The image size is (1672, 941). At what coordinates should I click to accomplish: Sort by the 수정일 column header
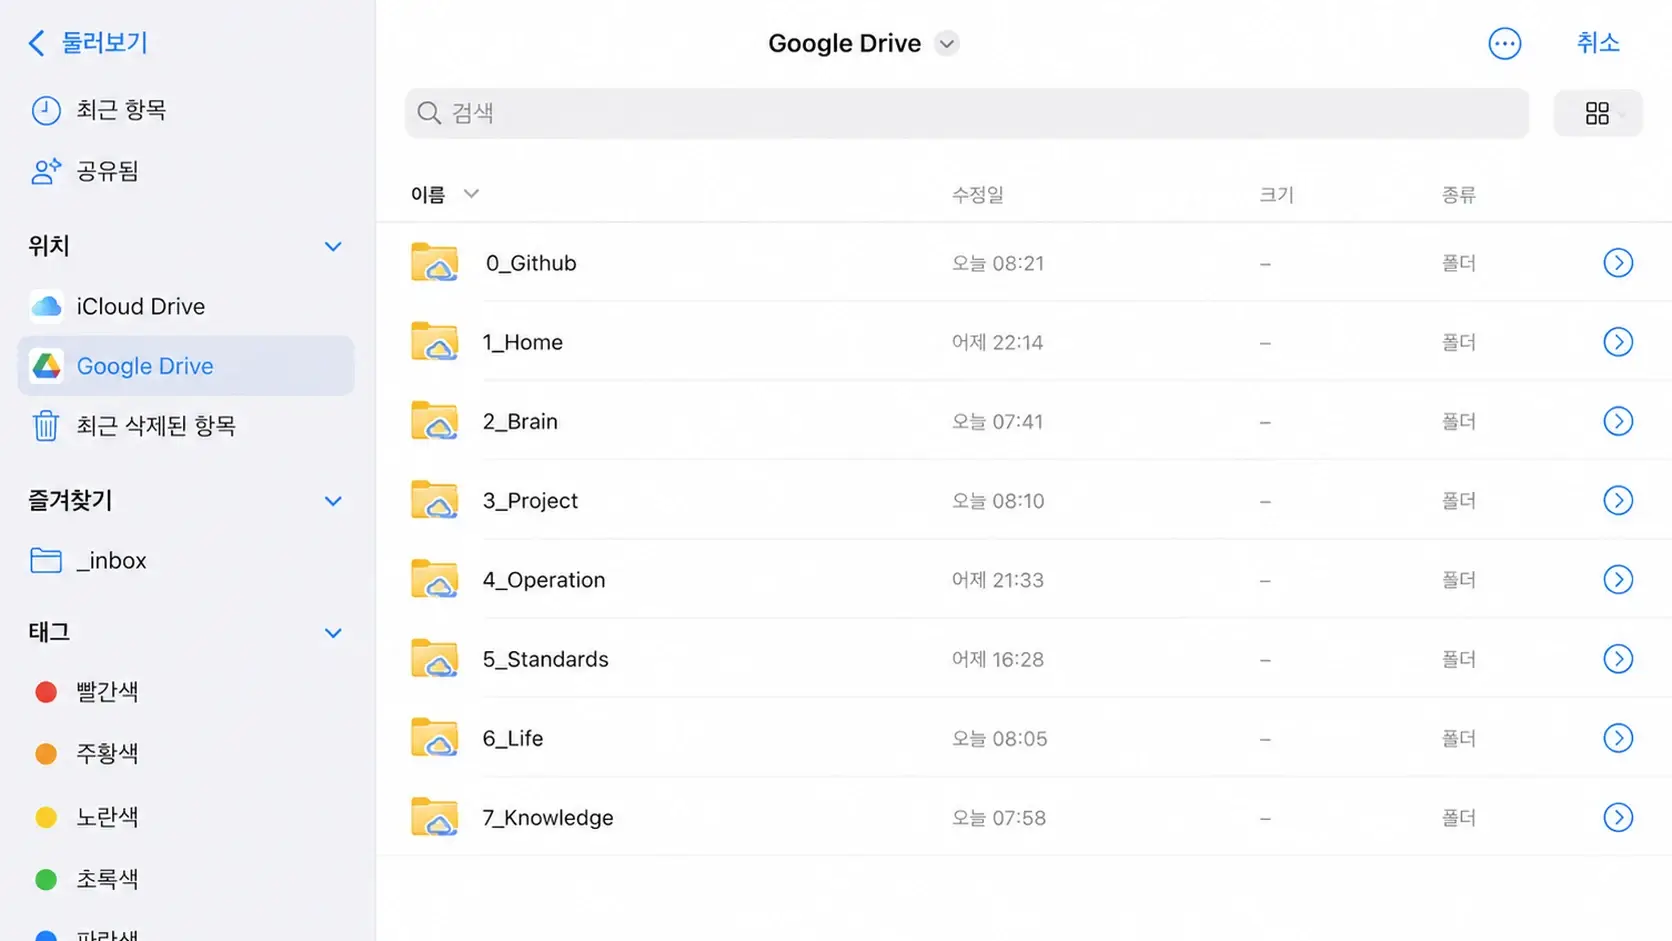tap(977, 195)
